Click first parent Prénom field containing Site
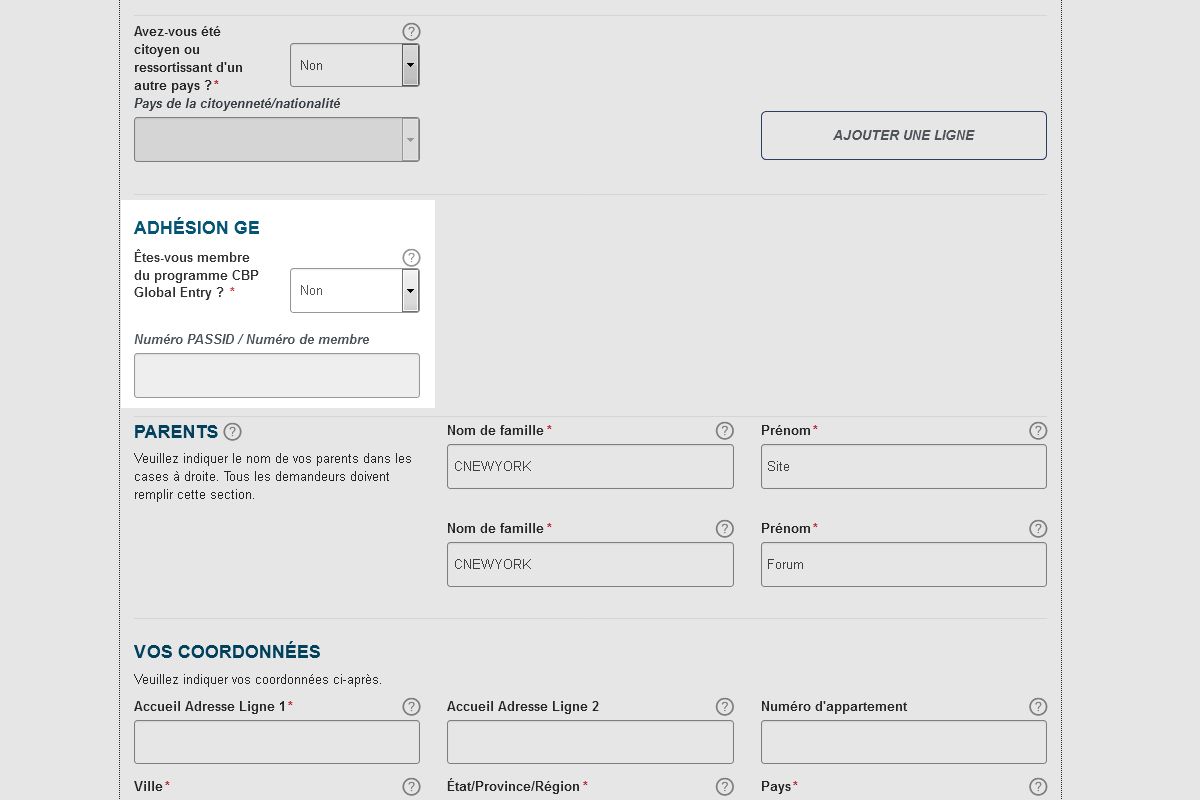 tap(903, 467)
